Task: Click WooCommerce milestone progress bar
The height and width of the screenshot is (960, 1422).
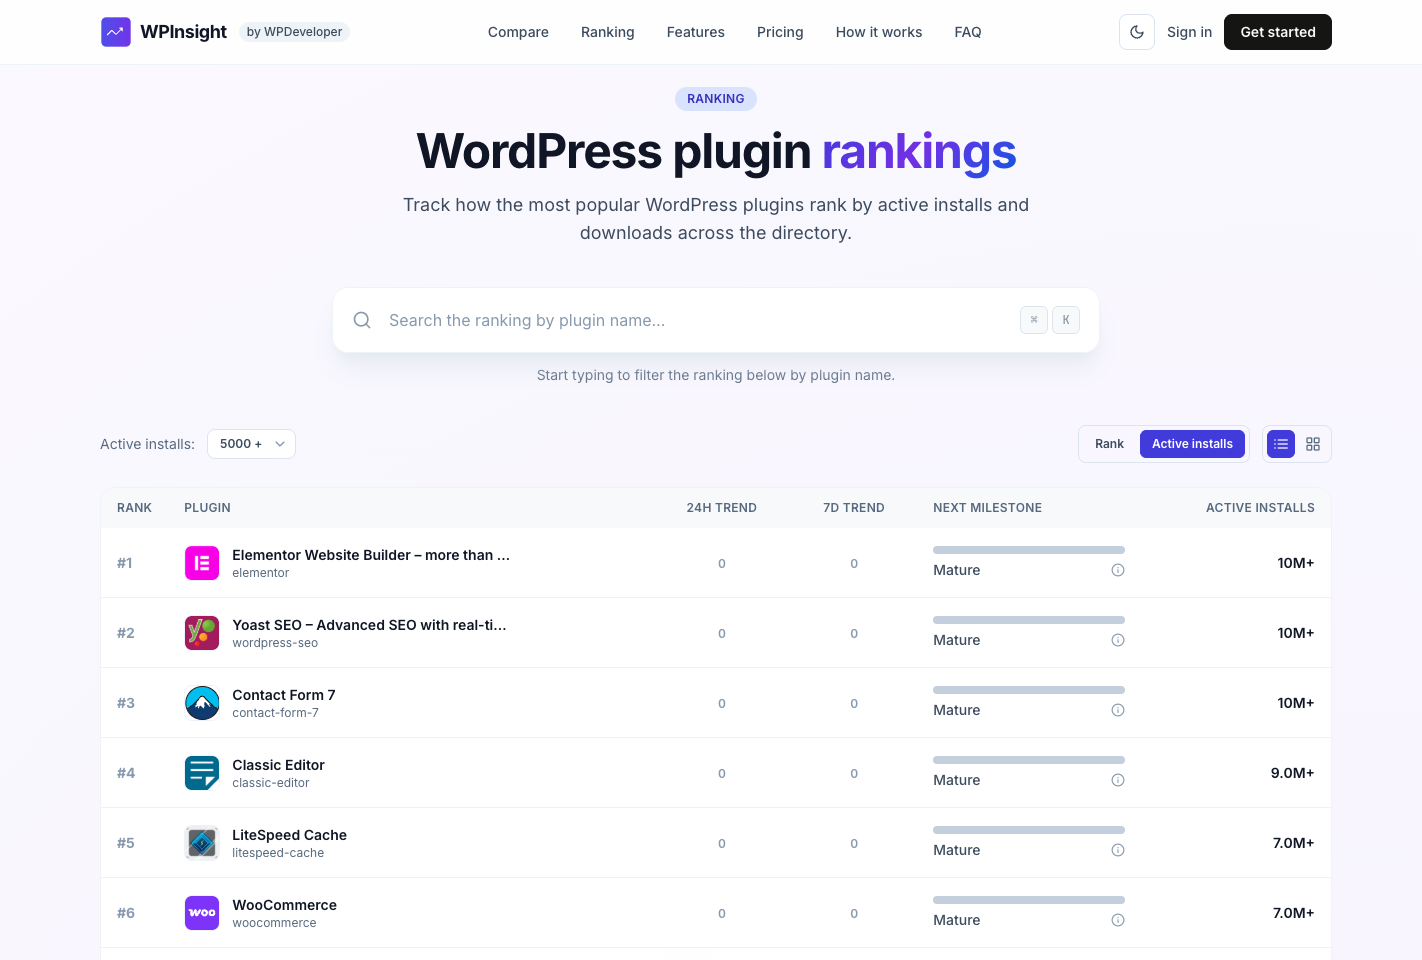Action: [x=1029, y=900]
